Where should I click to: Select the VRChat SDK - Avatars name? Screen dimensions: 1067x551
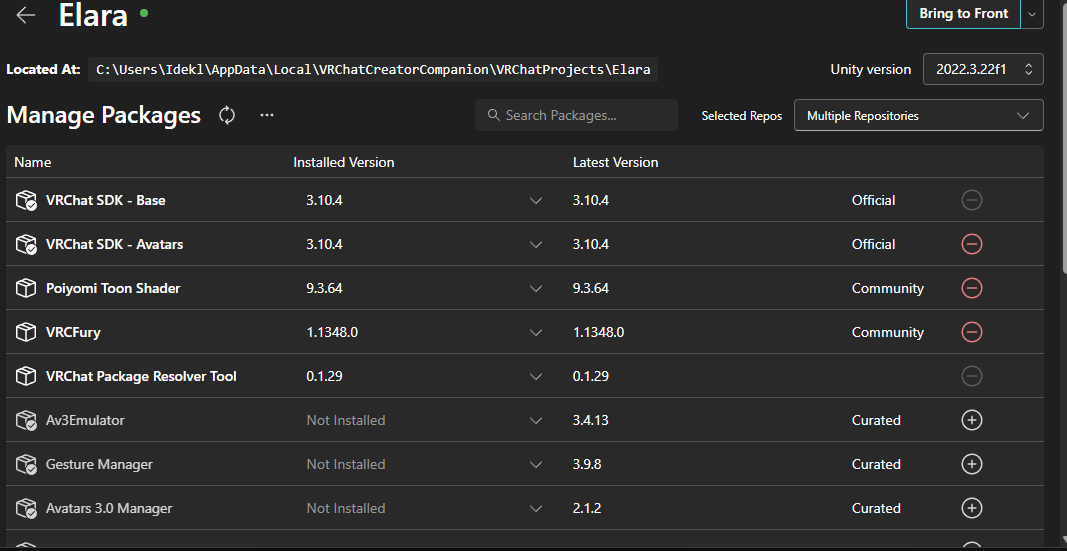[x=114, y=244]
